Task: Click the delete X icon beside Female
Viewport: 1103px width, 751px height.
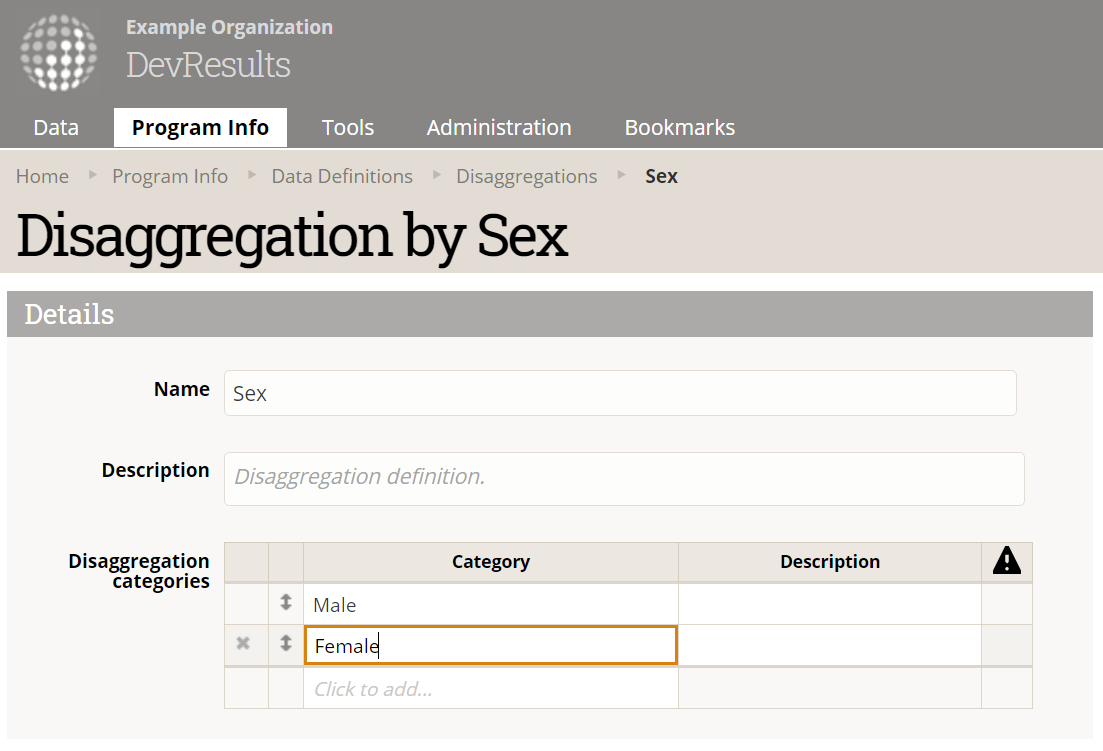Action: point(243,644)
